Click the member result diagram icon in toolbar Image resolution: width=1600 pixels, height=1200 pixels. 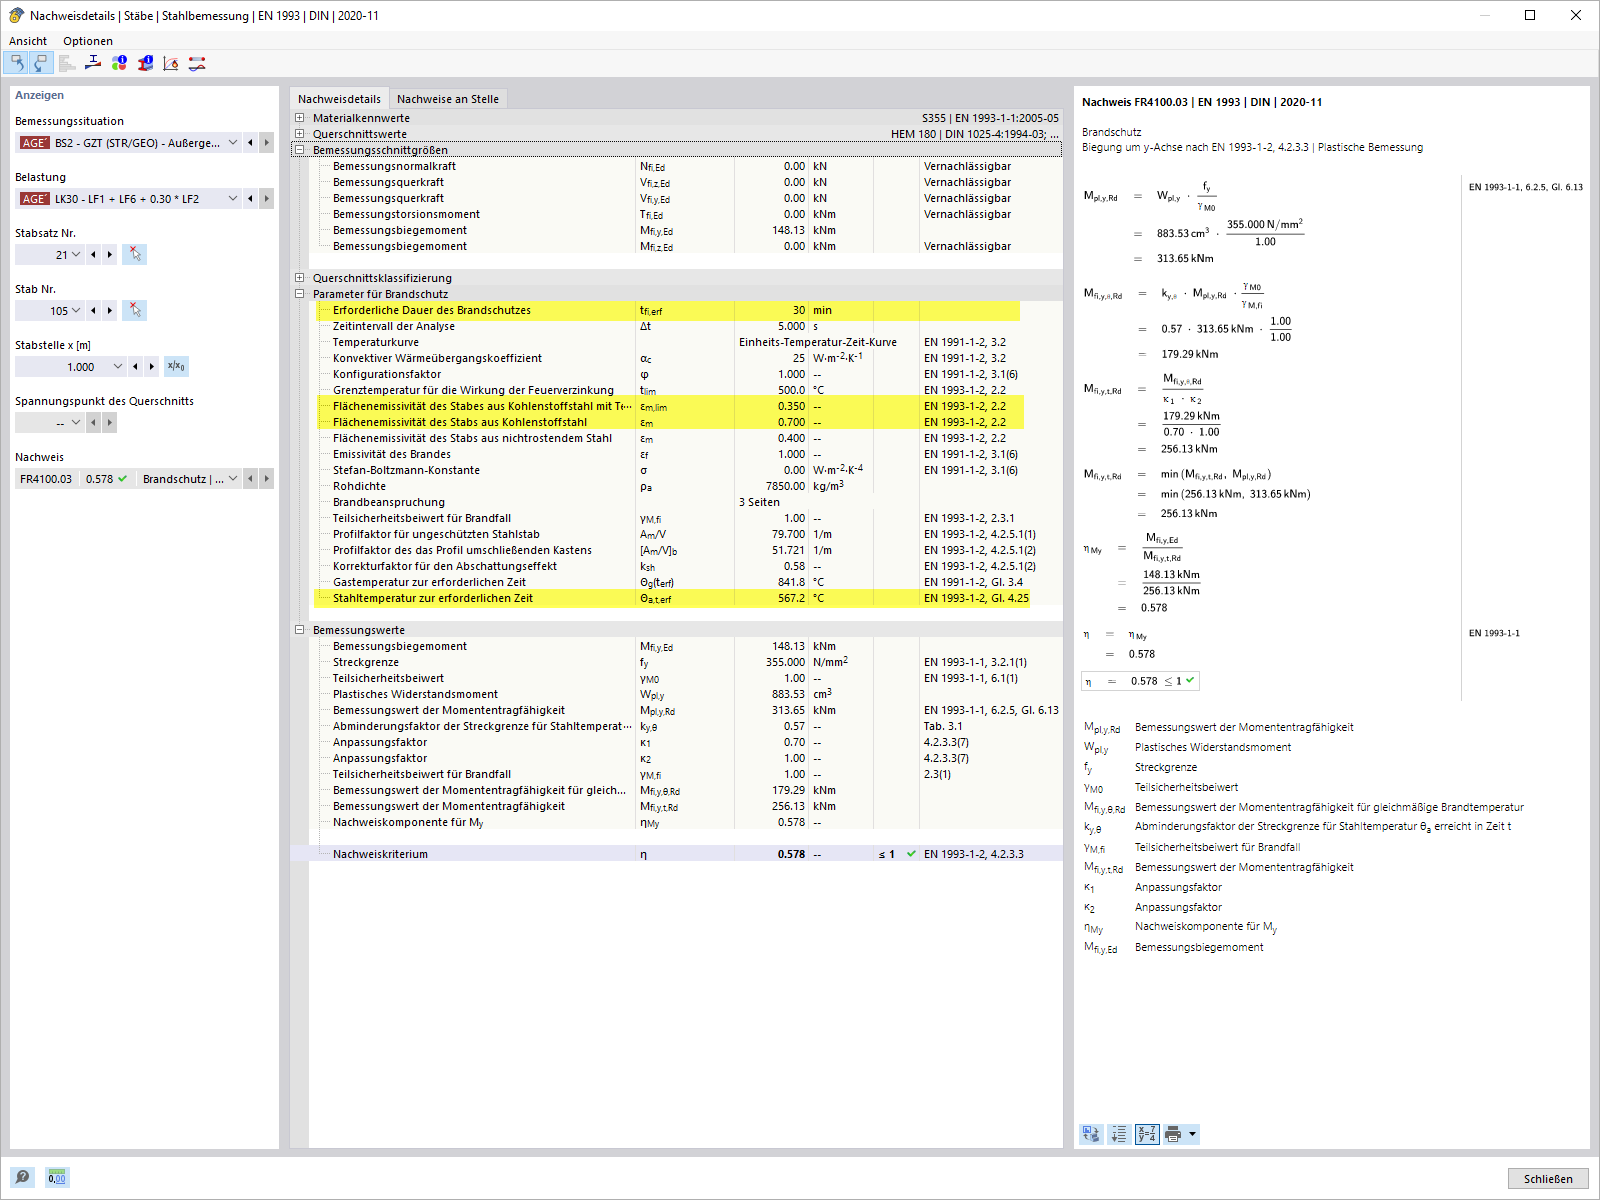[196, 63]
